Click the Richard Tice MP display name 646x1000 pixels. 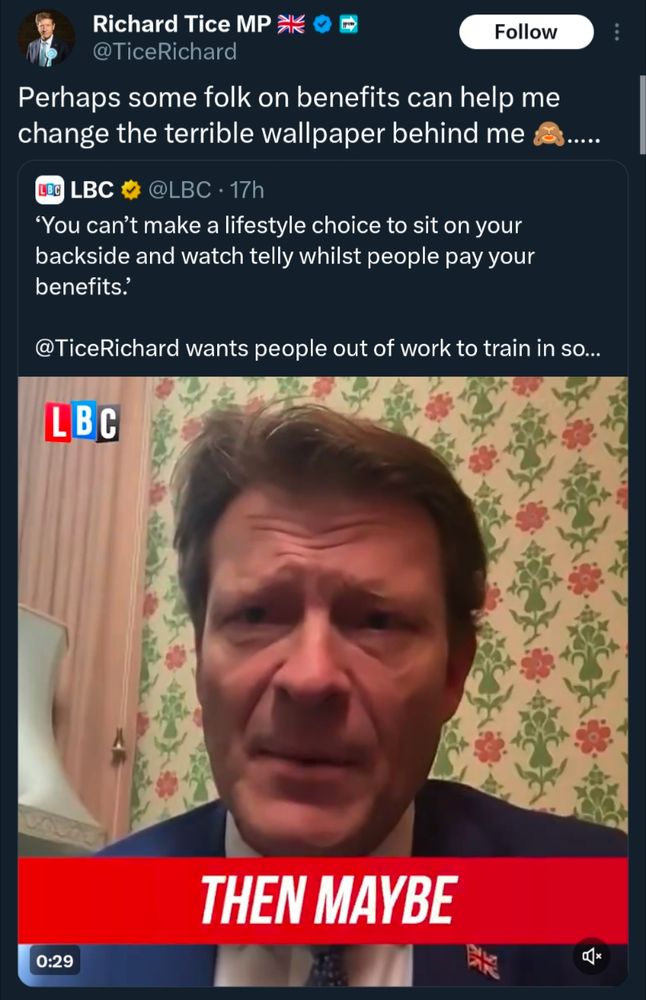[182, 24]
